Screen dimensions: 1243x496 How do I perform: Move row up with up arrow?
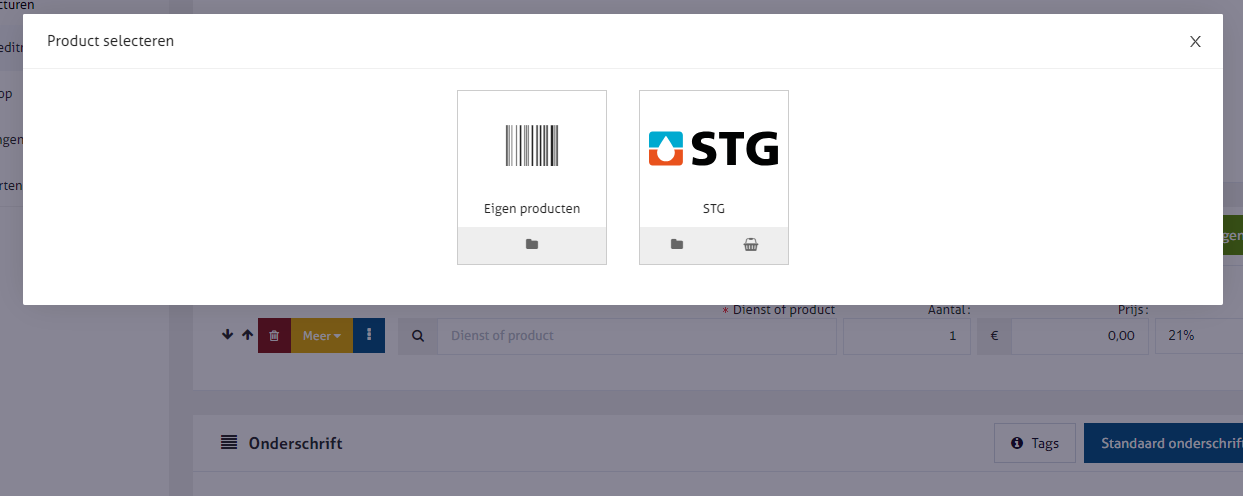(247, 336)
